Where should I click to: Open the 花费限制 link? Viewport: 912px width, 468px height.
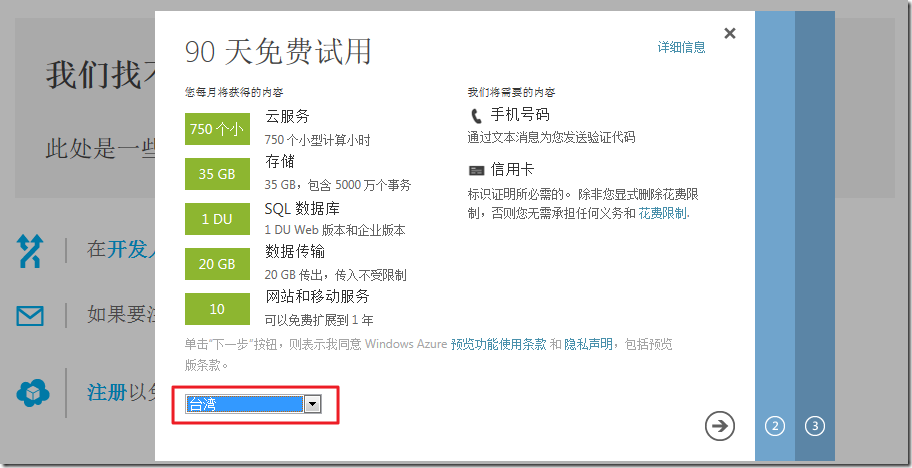(x=663, y=213)
